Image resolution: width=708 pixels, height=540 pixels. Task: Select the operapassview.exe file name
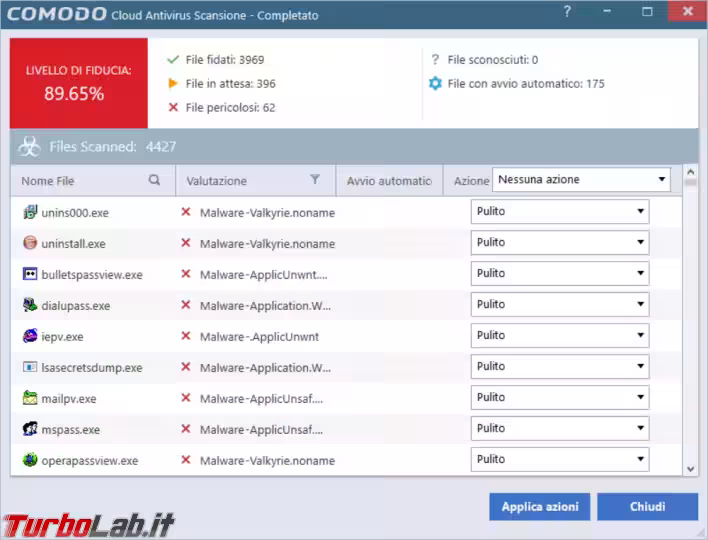pyautogui.click(x=90, y=461)
